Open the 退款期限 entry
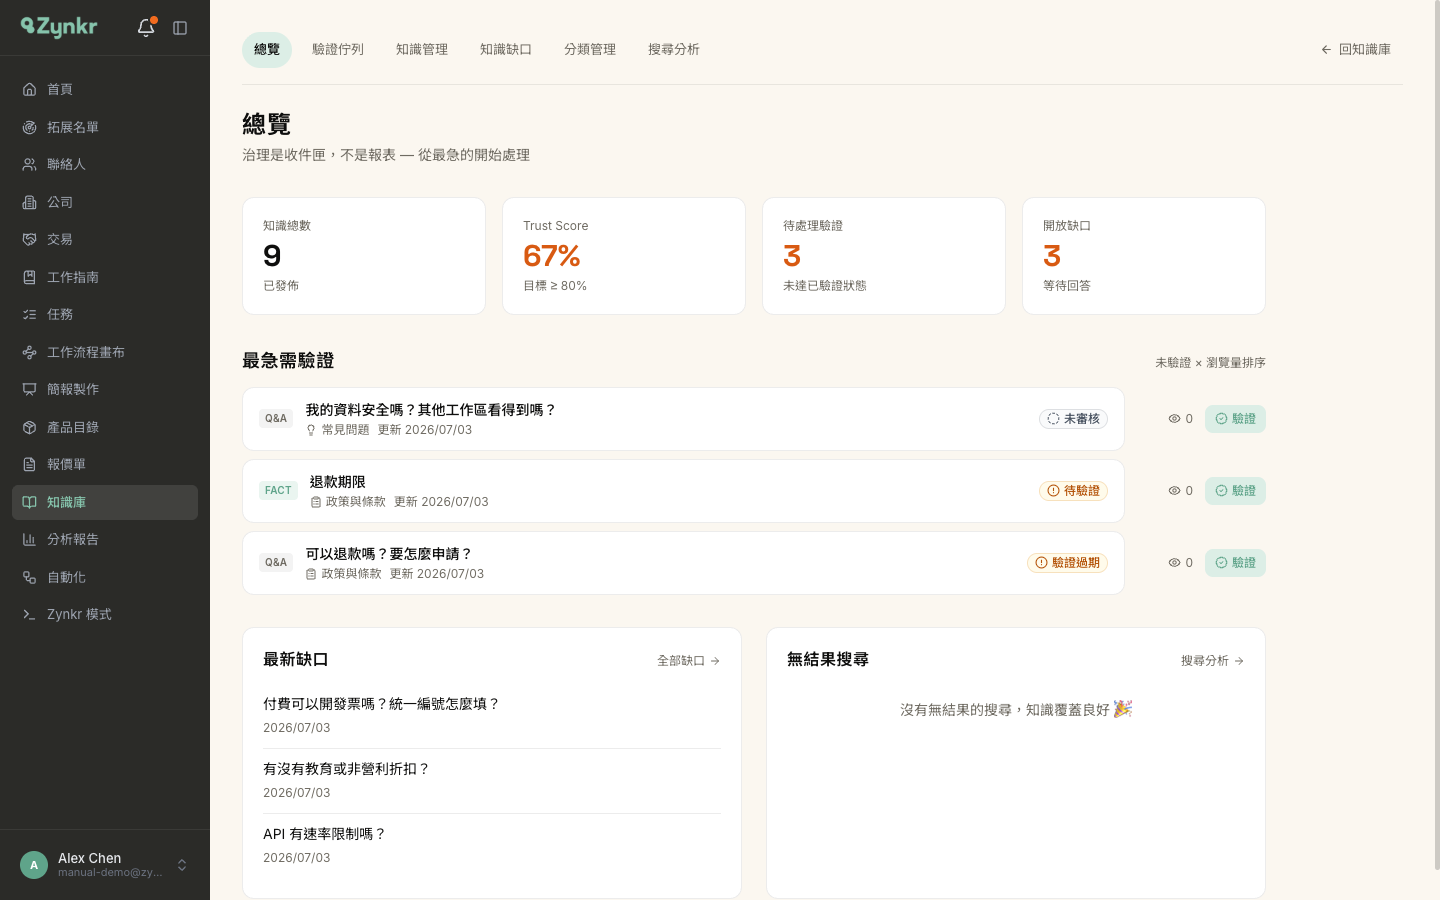 [683, 491]
